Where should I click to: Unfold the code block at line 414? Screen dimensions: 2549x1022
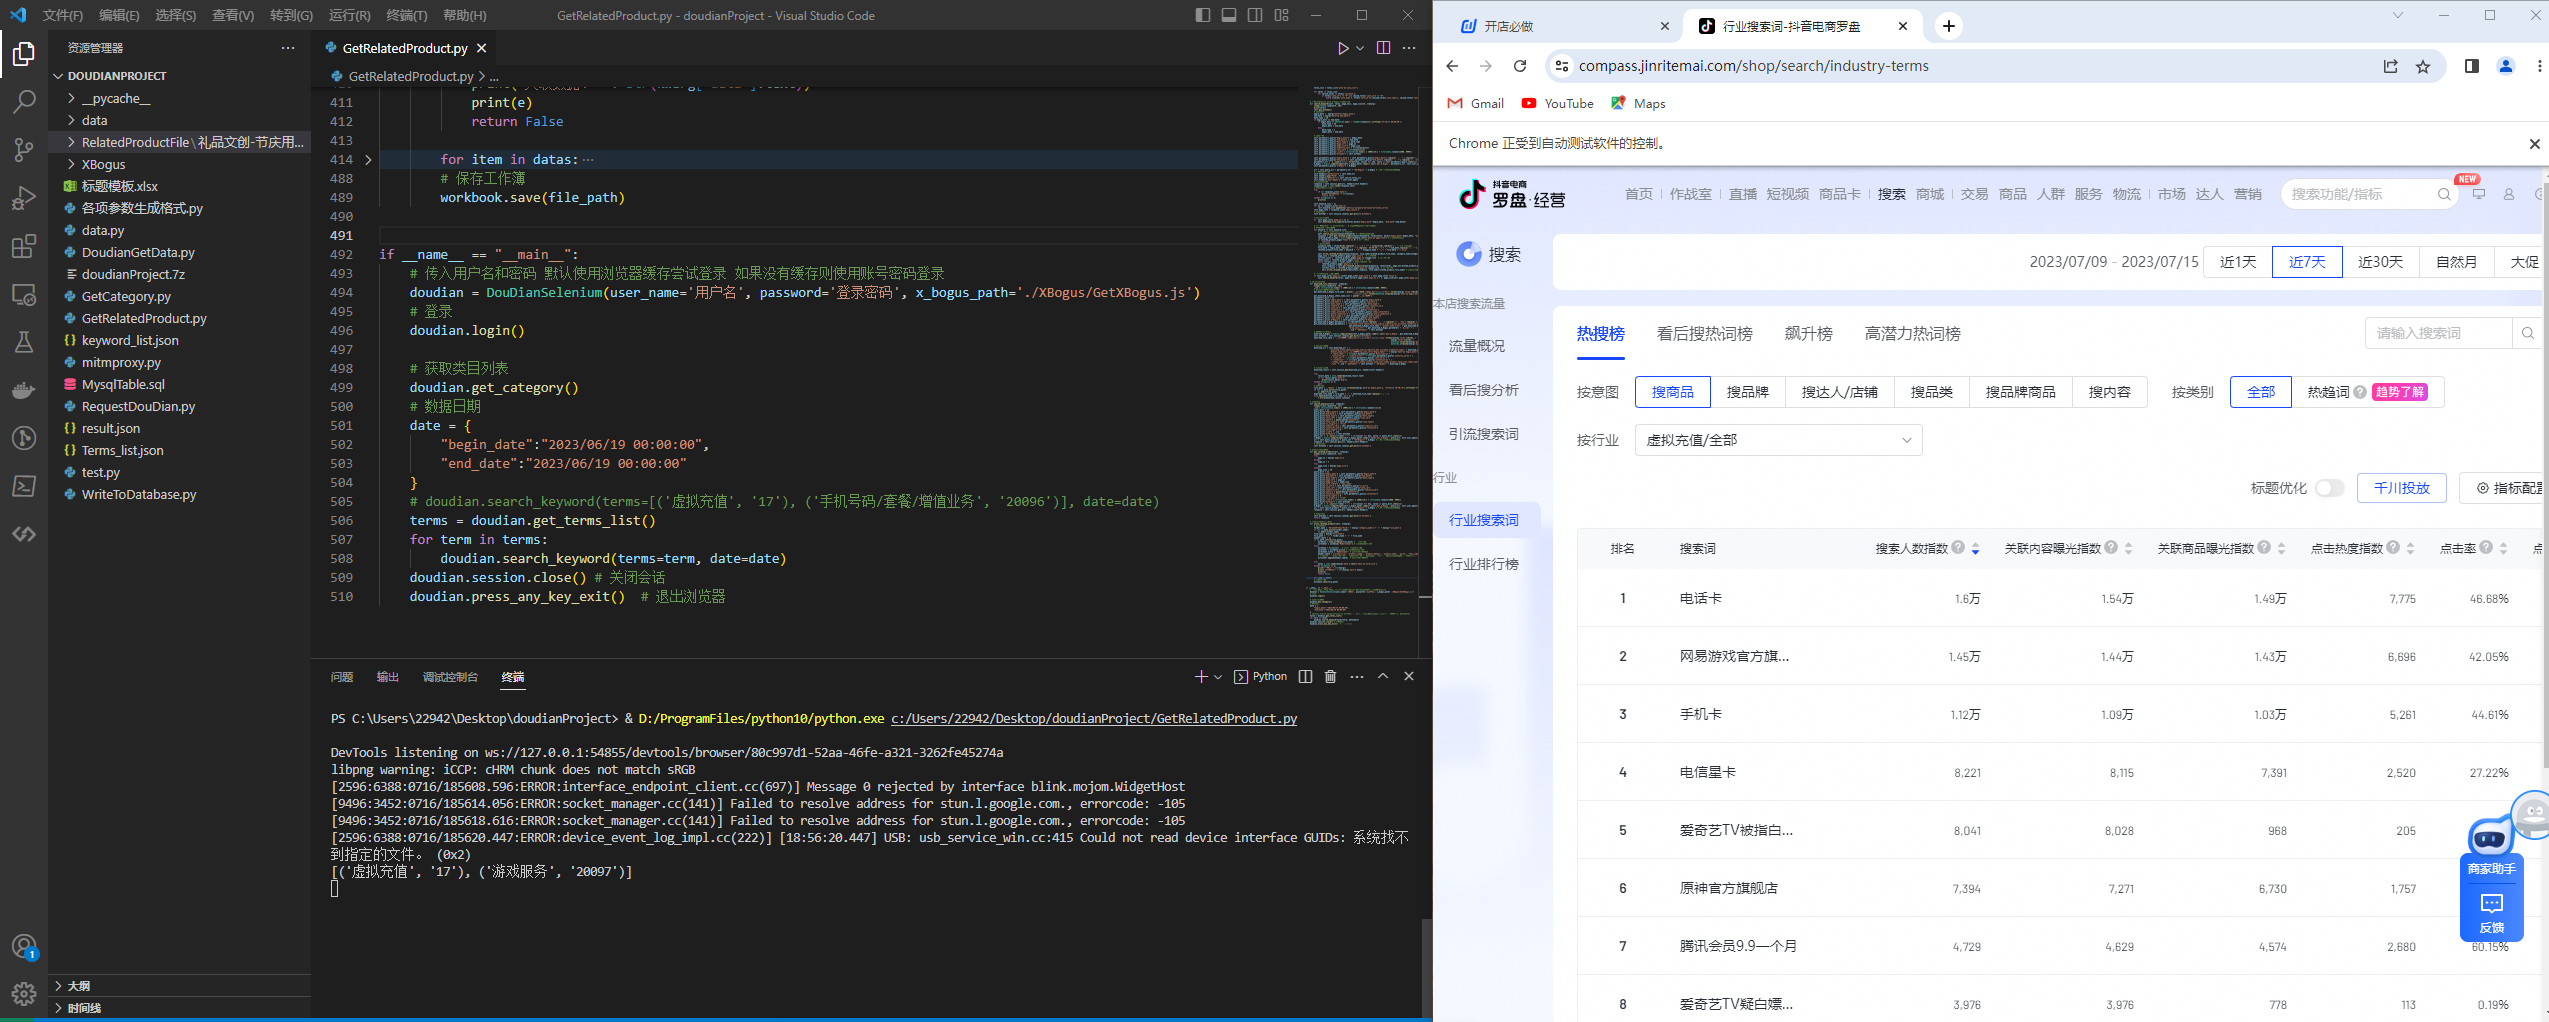(x=368, y=159)
